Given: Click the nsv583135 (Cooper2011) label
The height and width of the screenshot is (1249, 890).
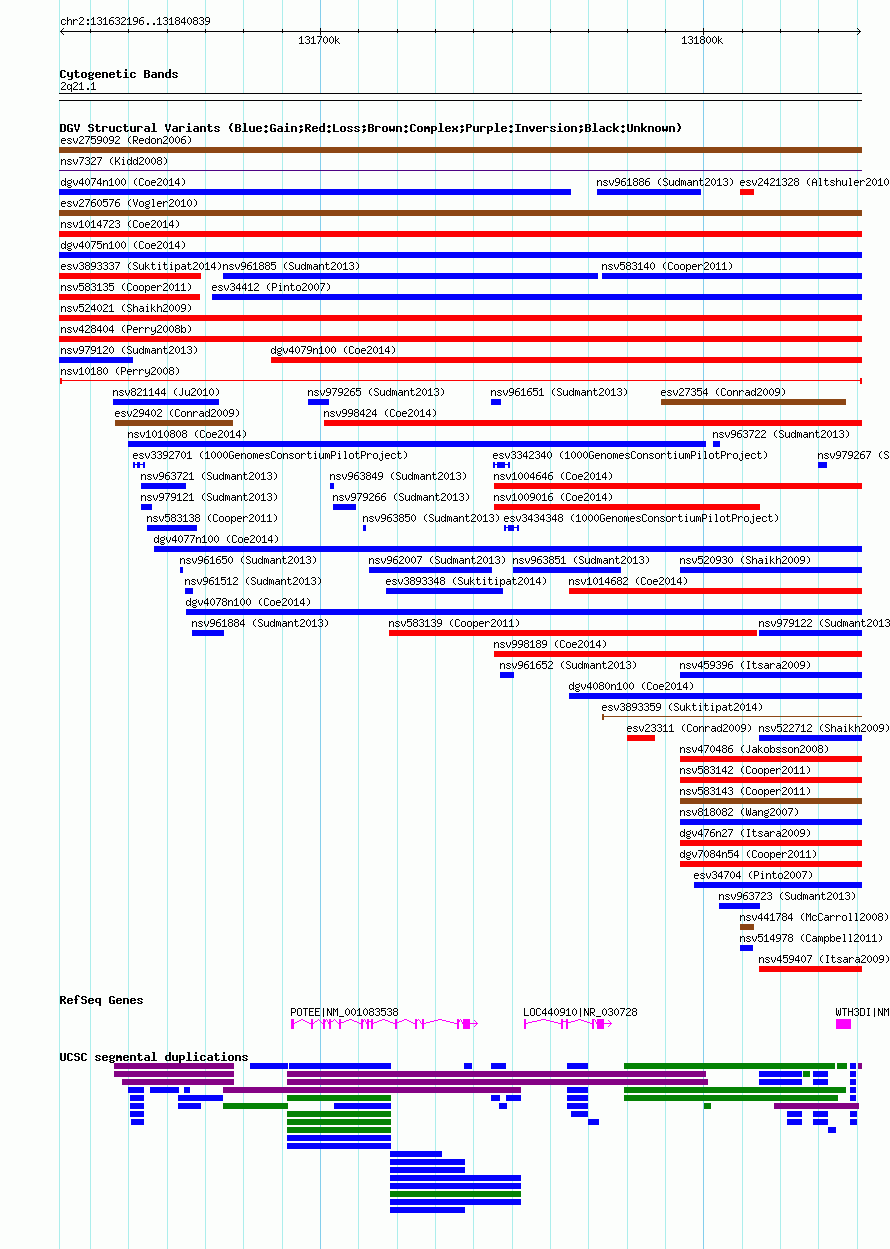Looking at the screenshot, I should [x=126, y=287].
